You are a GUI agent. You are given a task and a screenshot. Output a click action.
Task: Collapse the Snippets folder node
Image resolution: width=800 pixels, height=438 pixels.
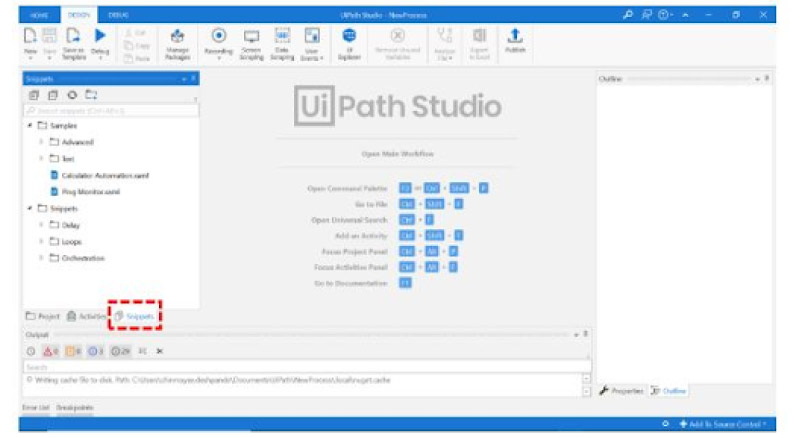30,208
